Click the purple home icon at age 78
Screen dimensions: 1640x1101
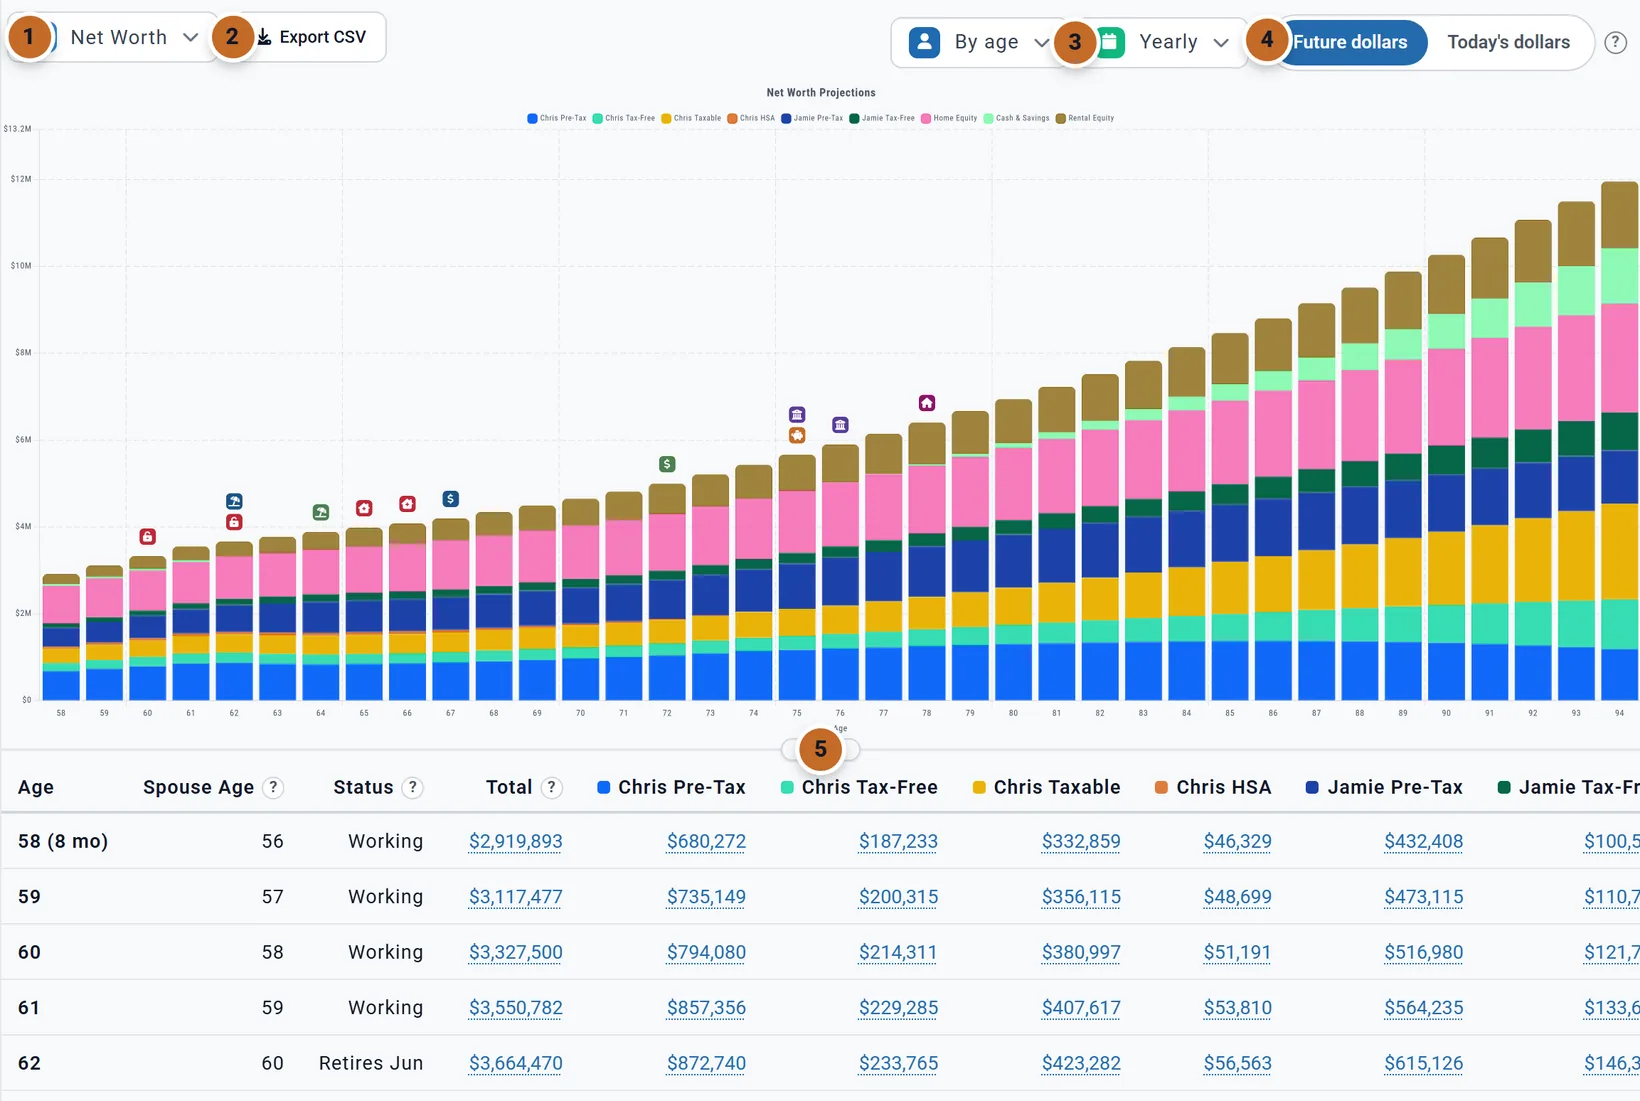tap(927, 403)
